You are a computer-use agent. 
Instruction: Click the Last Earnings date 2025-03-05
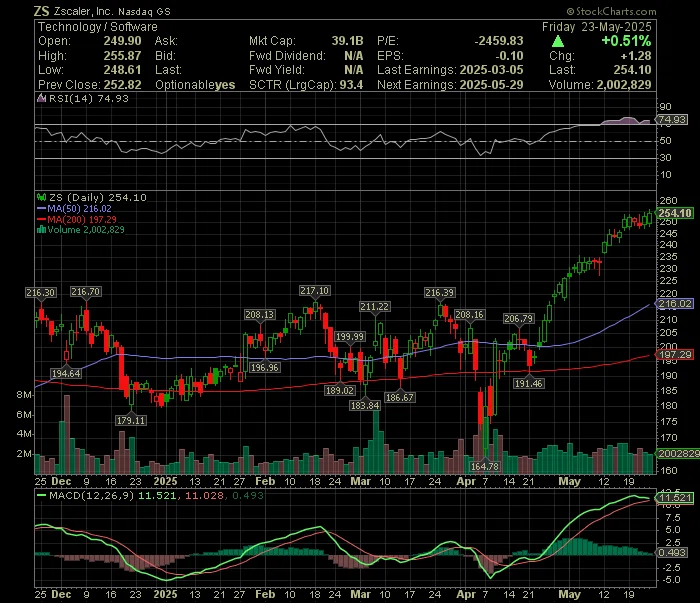[x=492, y=70]
